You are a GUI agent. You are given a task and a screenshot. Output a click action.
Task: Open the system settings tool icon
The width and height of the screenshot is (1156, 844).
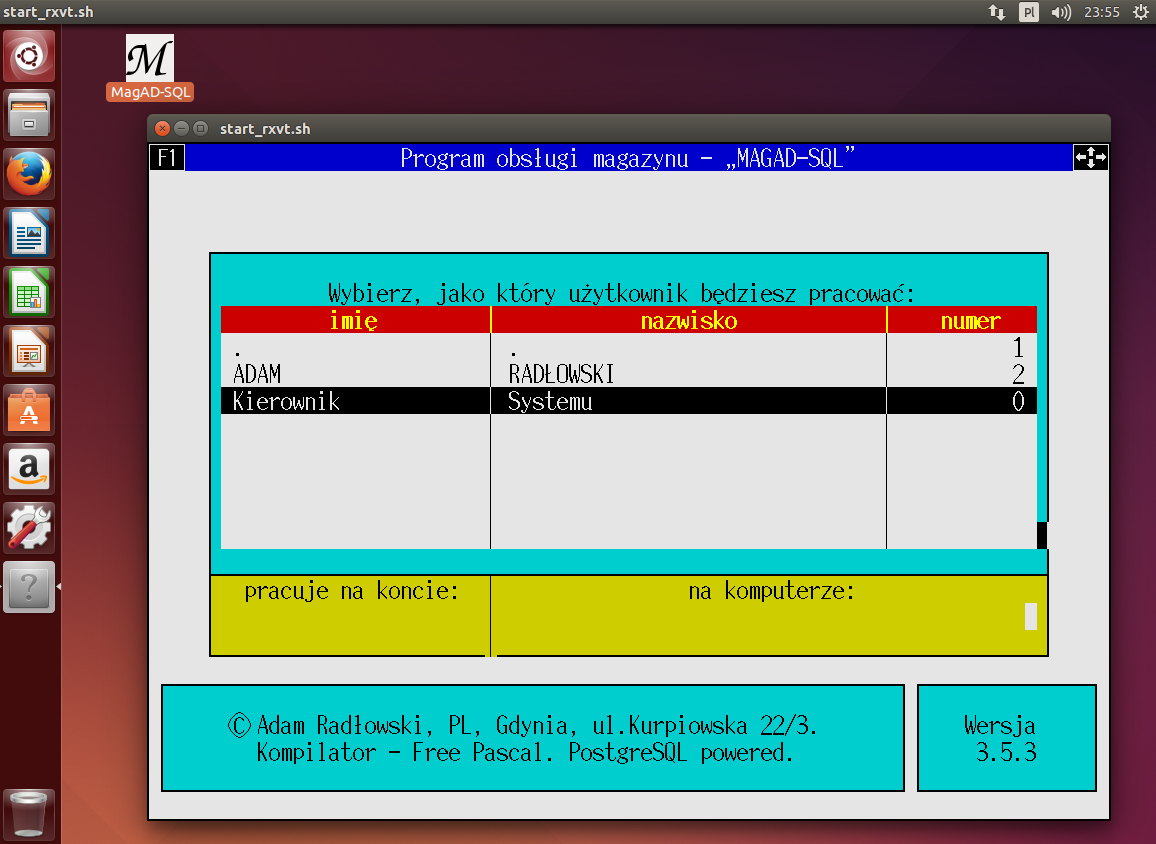[x=29, y=528]
